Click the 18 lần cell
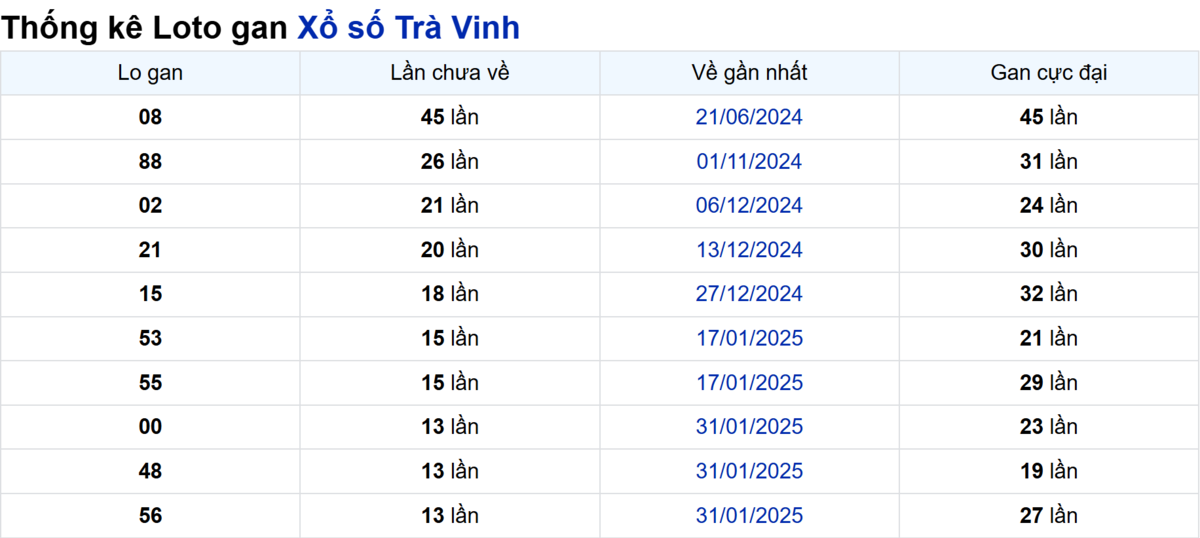The width and height of the screenshot is (1200, 538). 450,294
